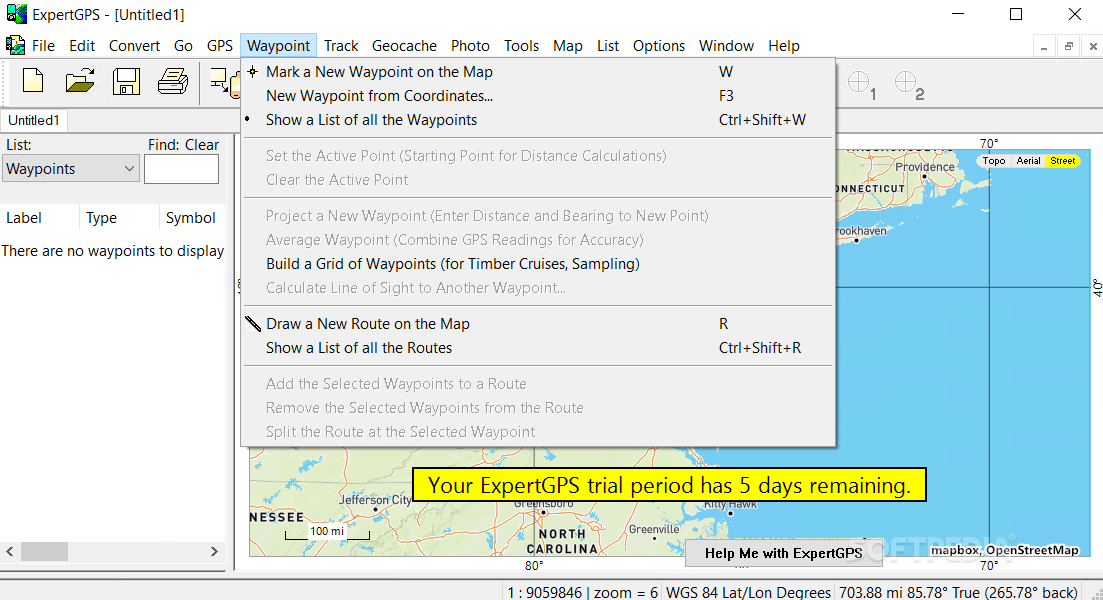Switch map to Street view
The height and width of the screenshot is (600, 1103).
pyautogui.click(x=1062, y=161)
